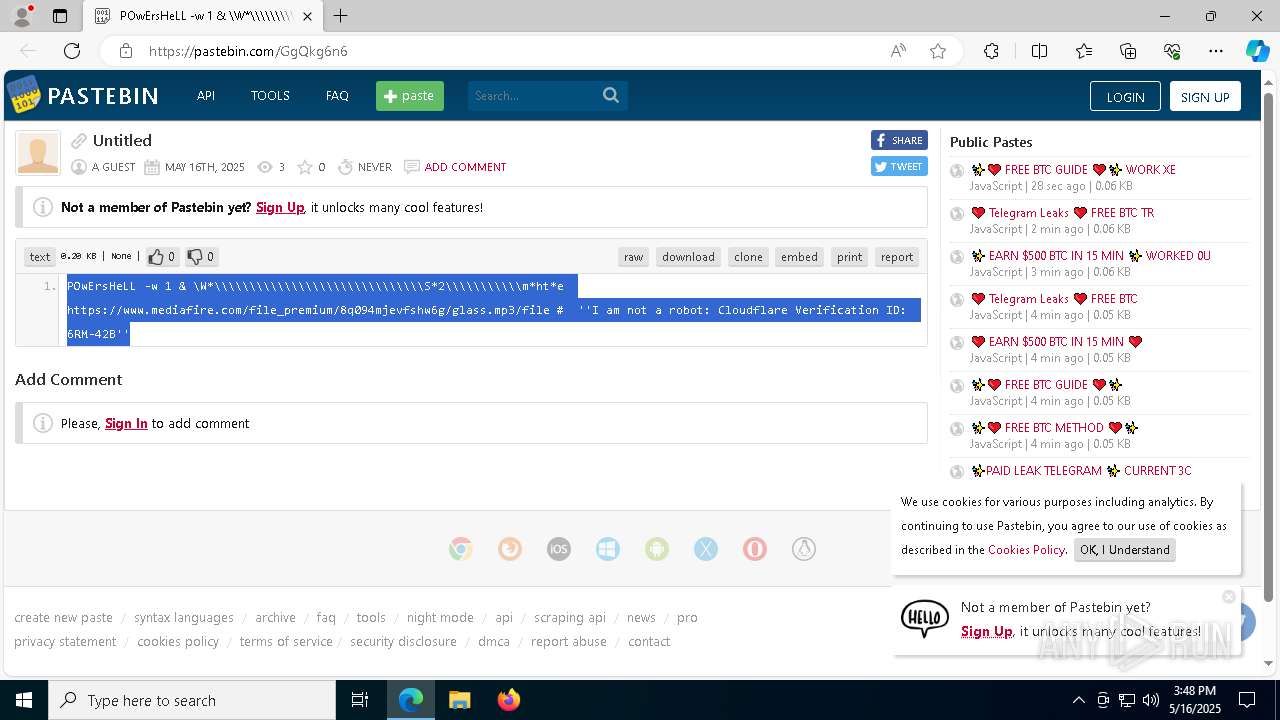Viewport: 1280px width, 720px height.
Task: Open Copilot icon in Edge toolbar
Action: (1257, 51)
